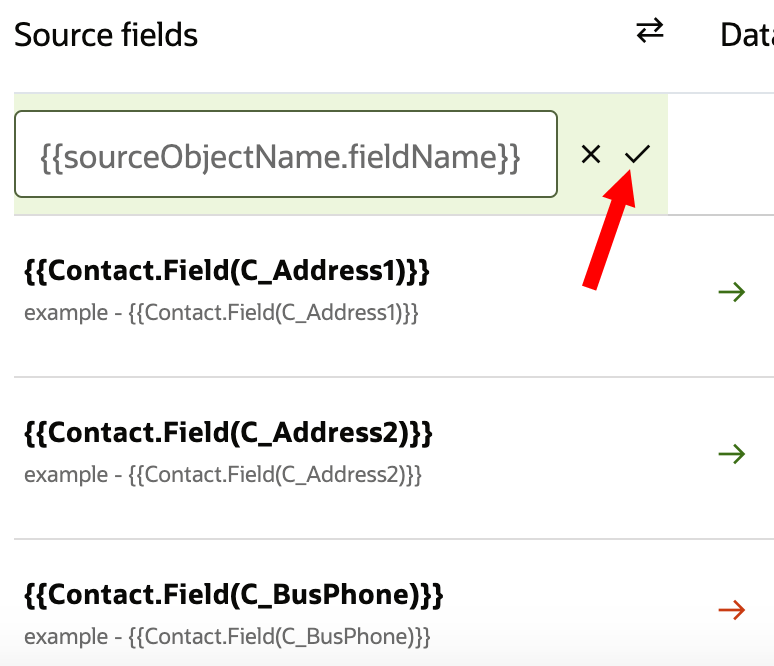Viewport: 774px width, 666px height.
Task: Select bold {{Contact.Field(C_Address1)}} field name
Action: point(226,271)
